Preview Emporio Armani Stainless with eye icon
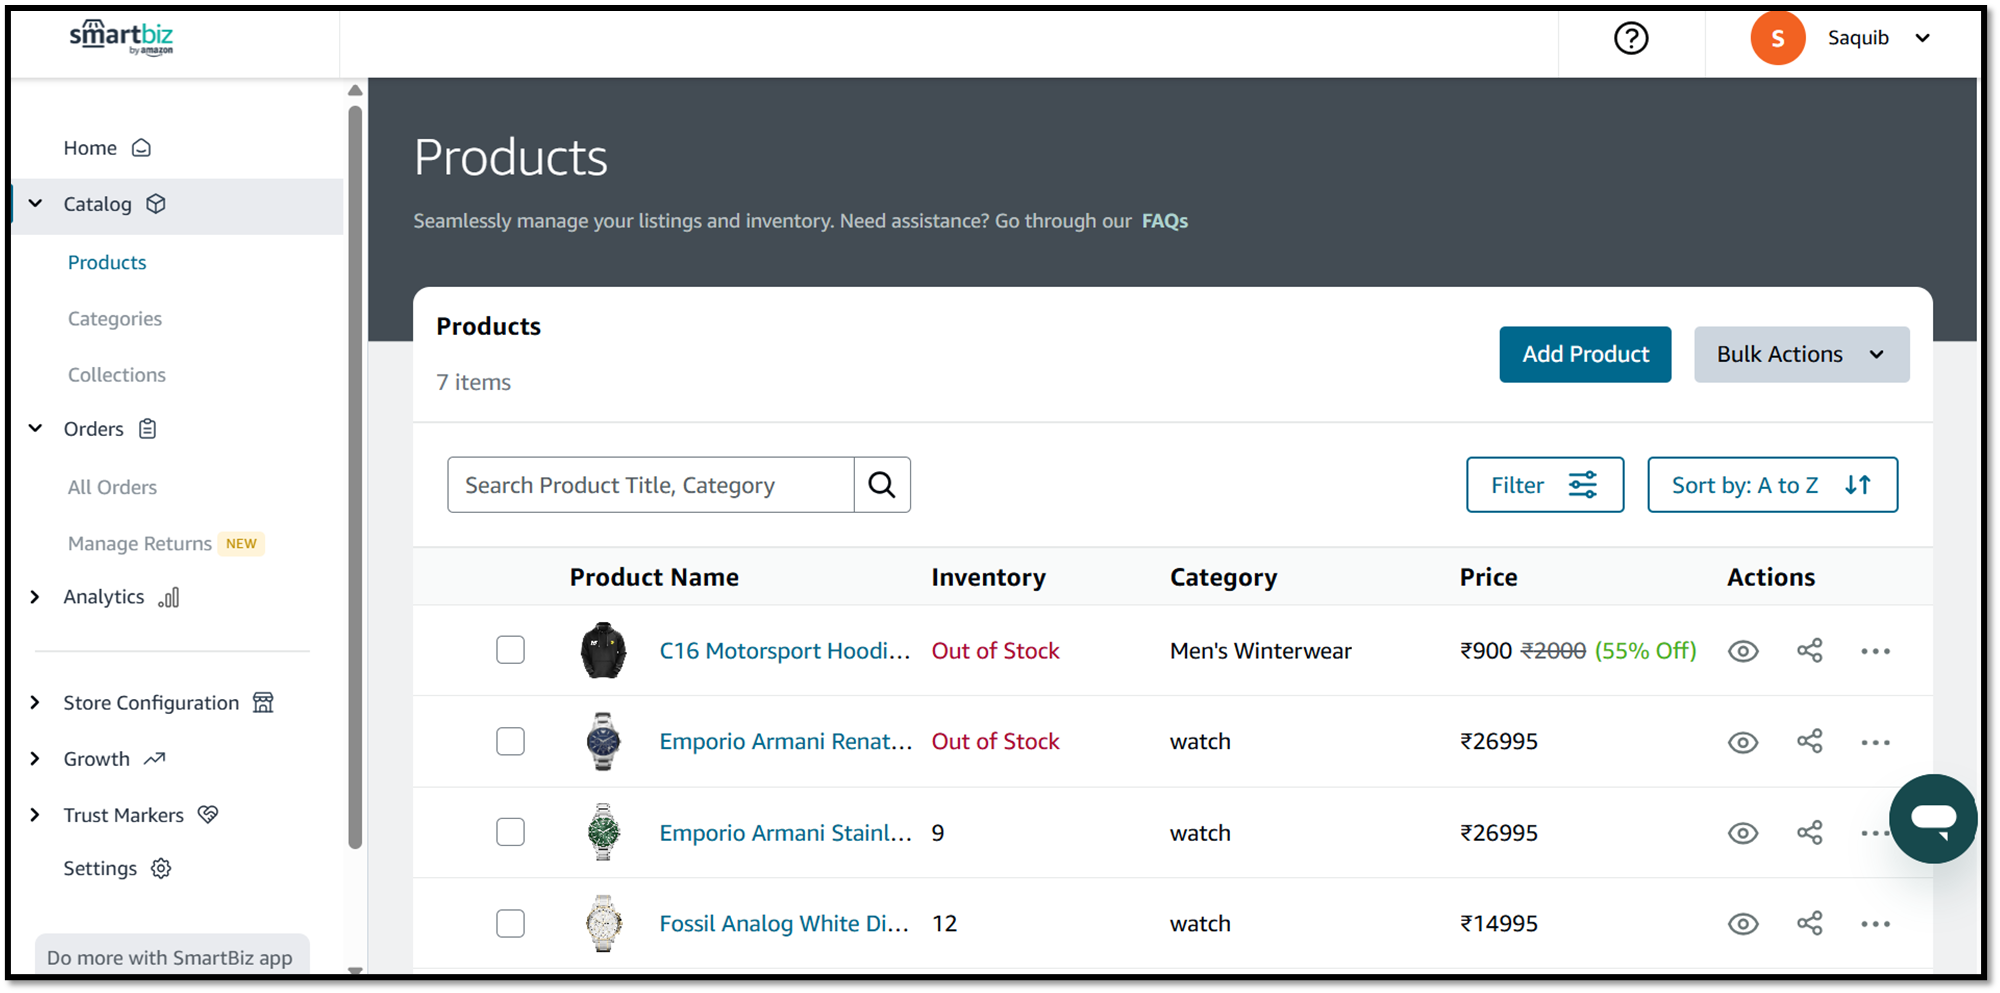 [x=1743, y=833]
